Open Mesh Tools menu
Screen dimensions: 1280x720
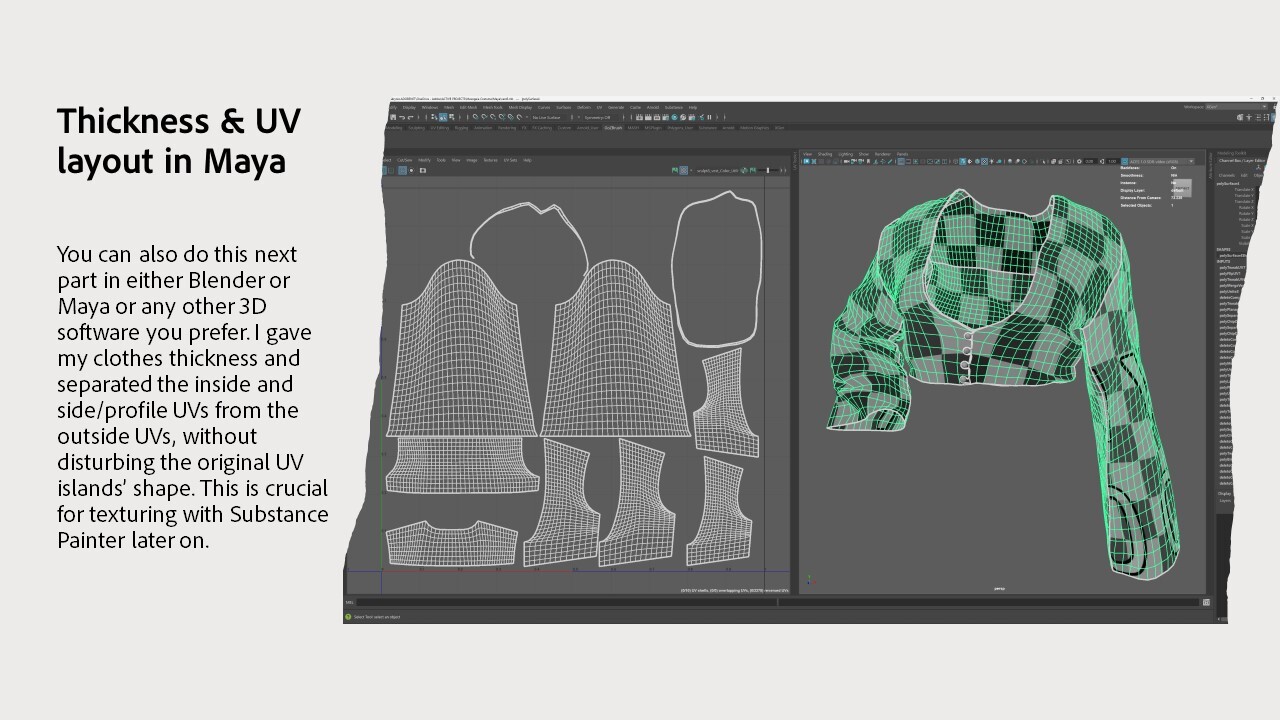492,107
